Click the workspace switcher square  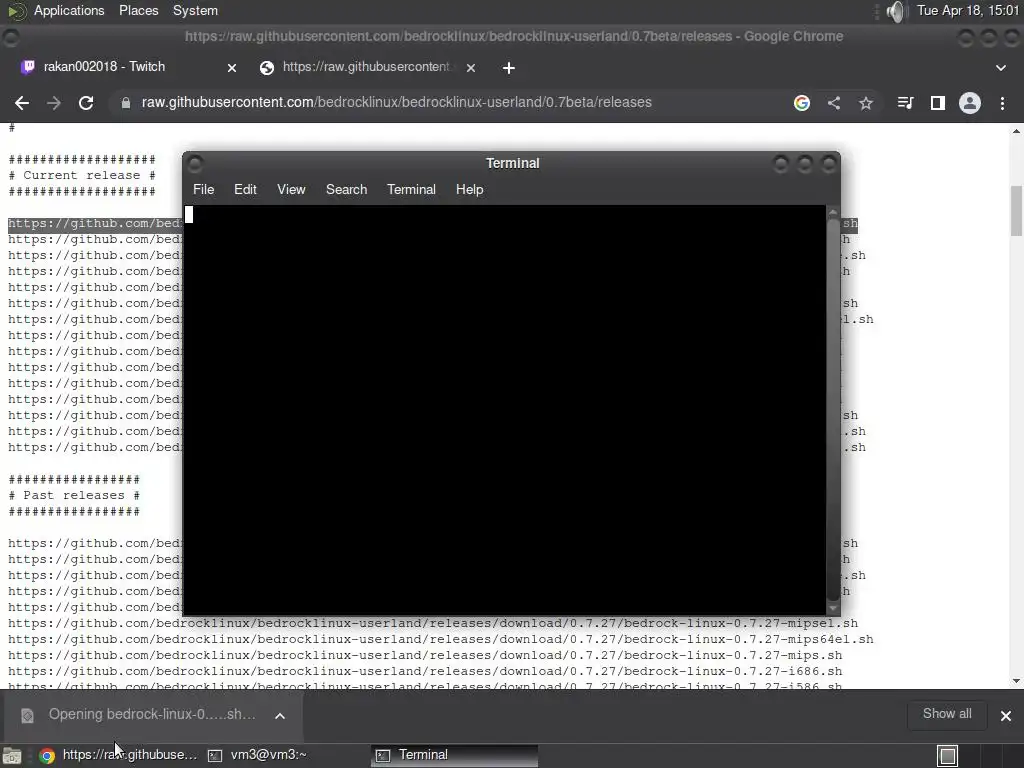[x=948, y=756]
